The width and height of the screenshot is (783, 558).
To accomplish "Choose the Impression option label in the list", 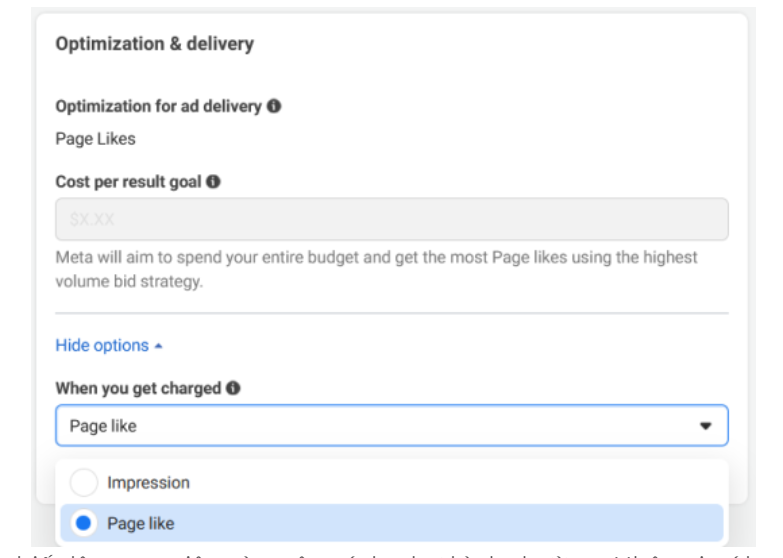I will tap(148, 483).
